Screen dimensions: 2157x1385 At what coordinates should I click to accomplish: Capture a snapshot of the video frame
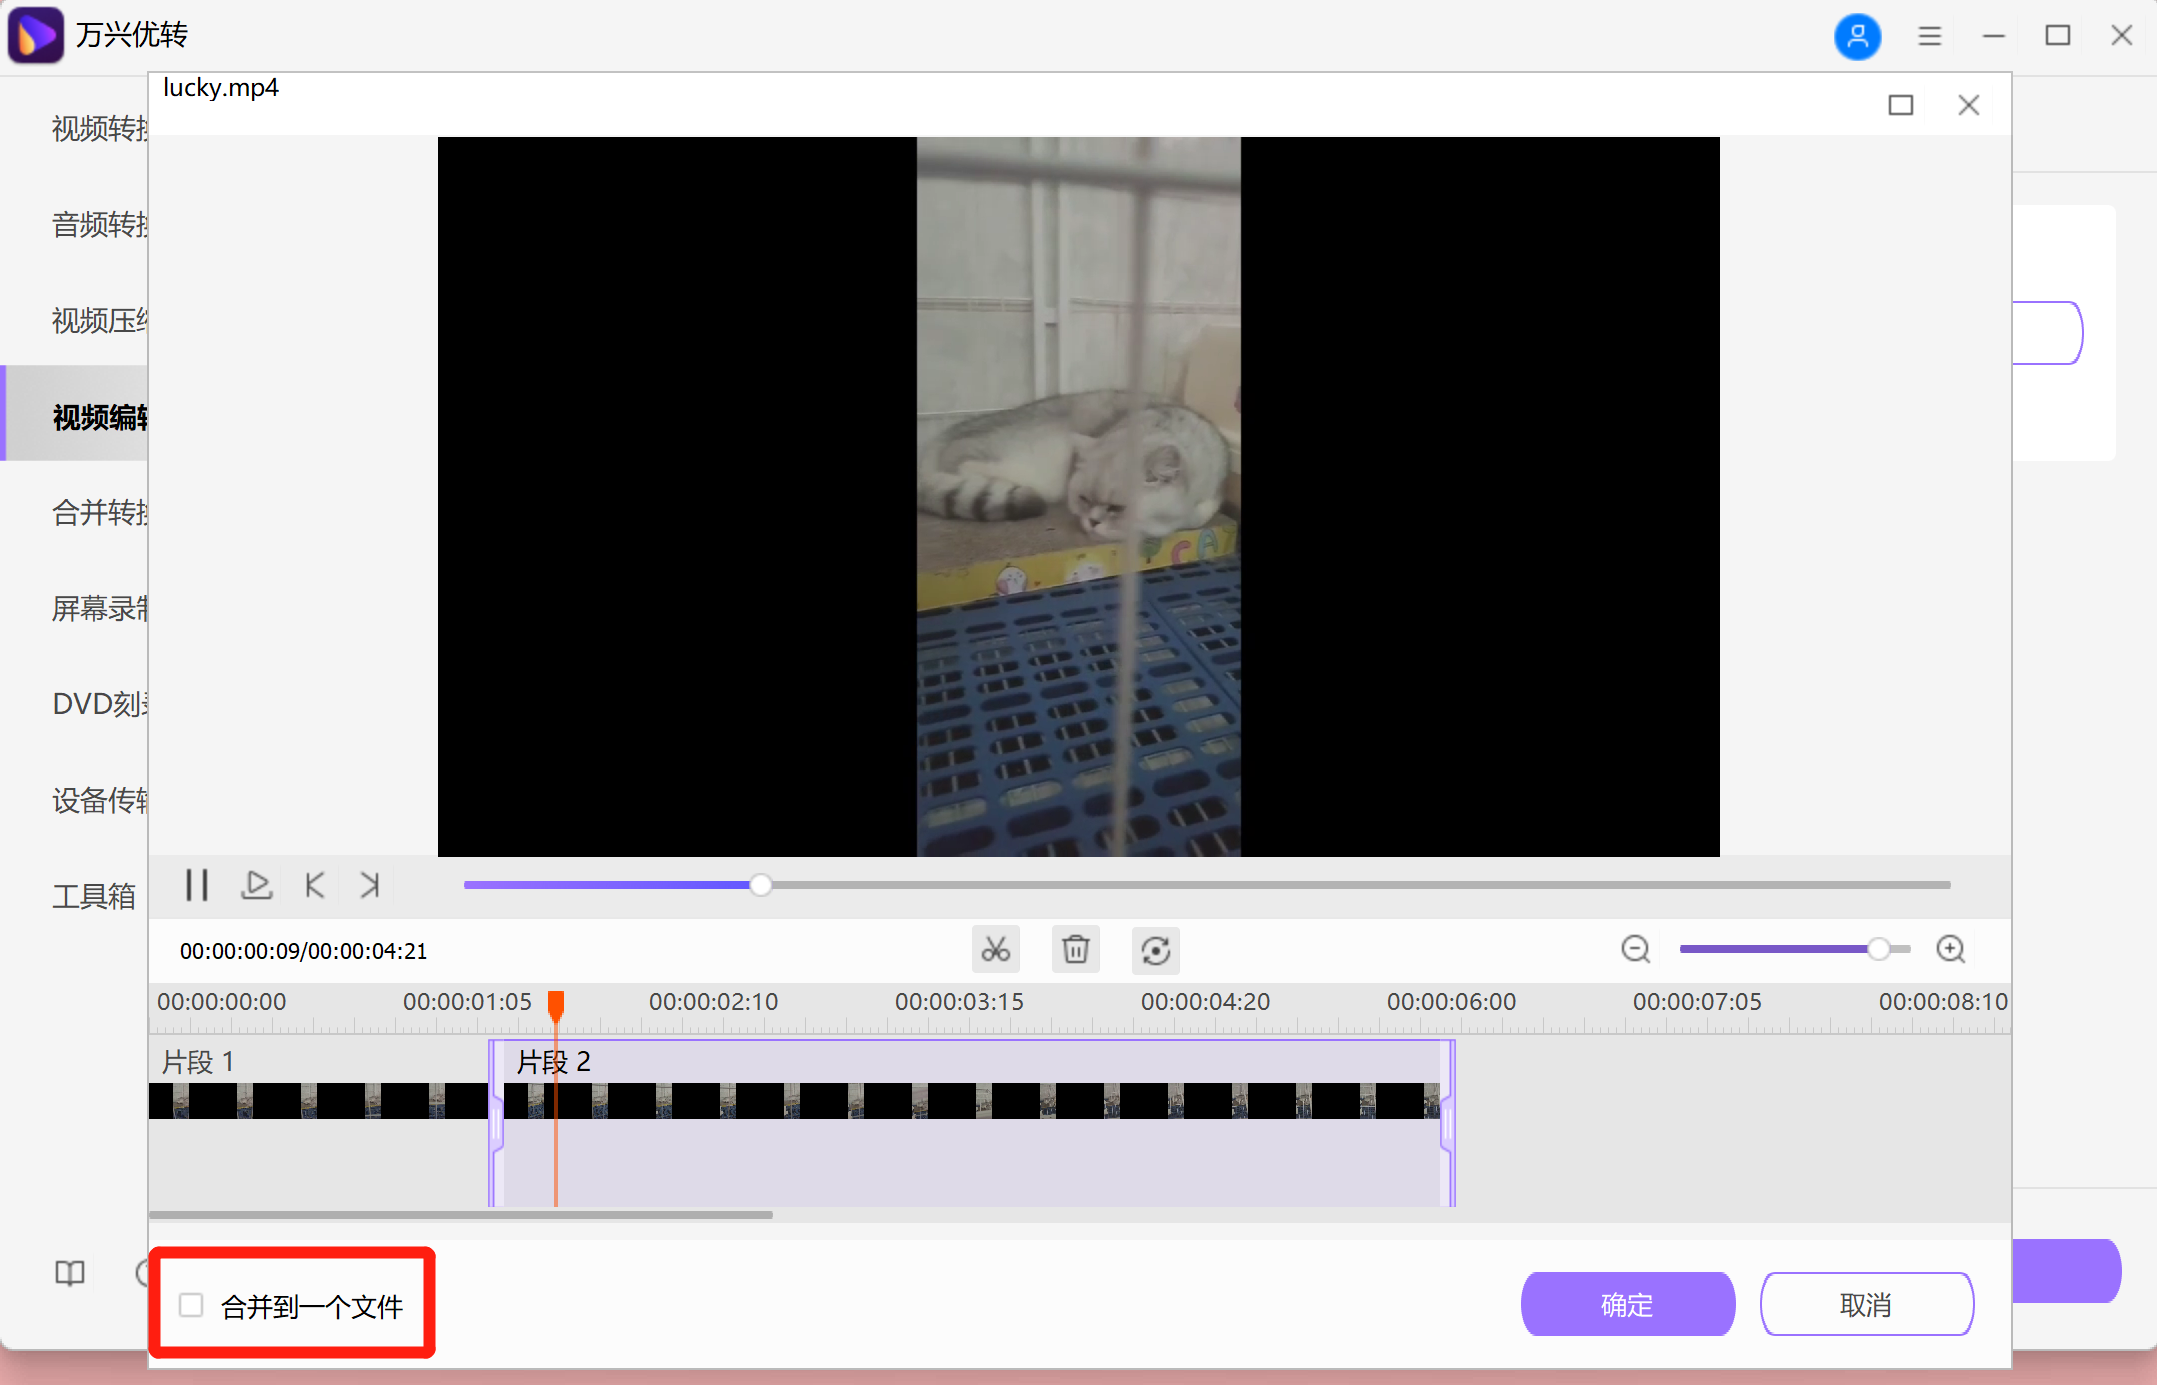click(256, 884)
